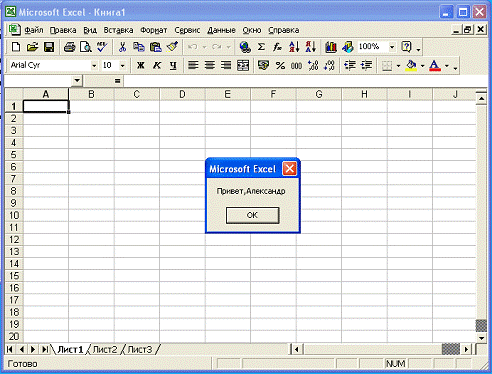The image size is (492, 374).
Task: Open the Drawing toolbar icon
Action: [x=347, y=47]
